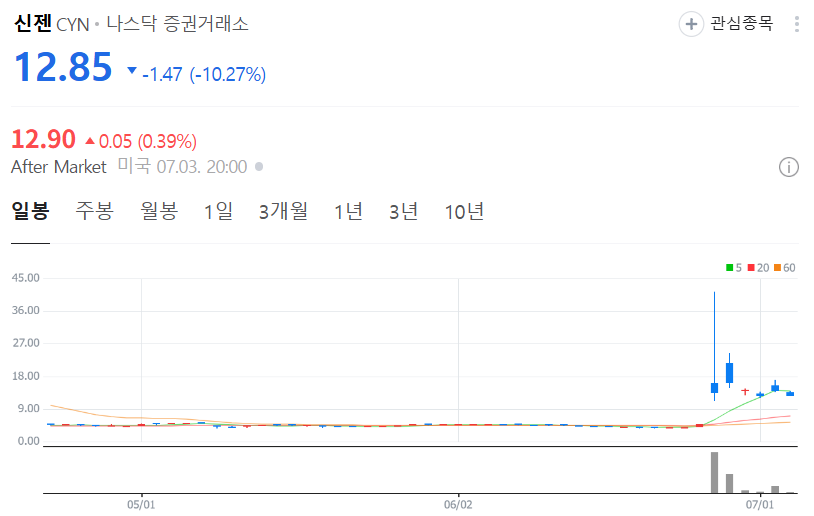The height and width of the screenshot is (516, 814).
Task: Click the after-market price 12.90
Action: click(x=44, y=140)
